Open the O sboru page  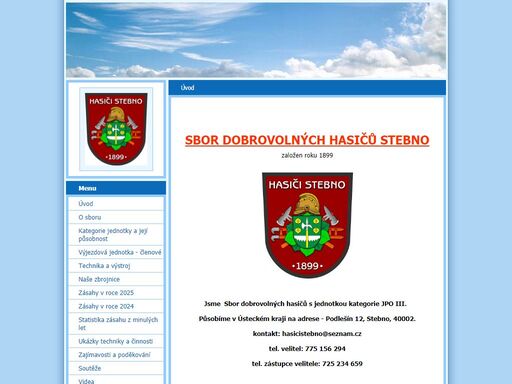coord(90,217)
